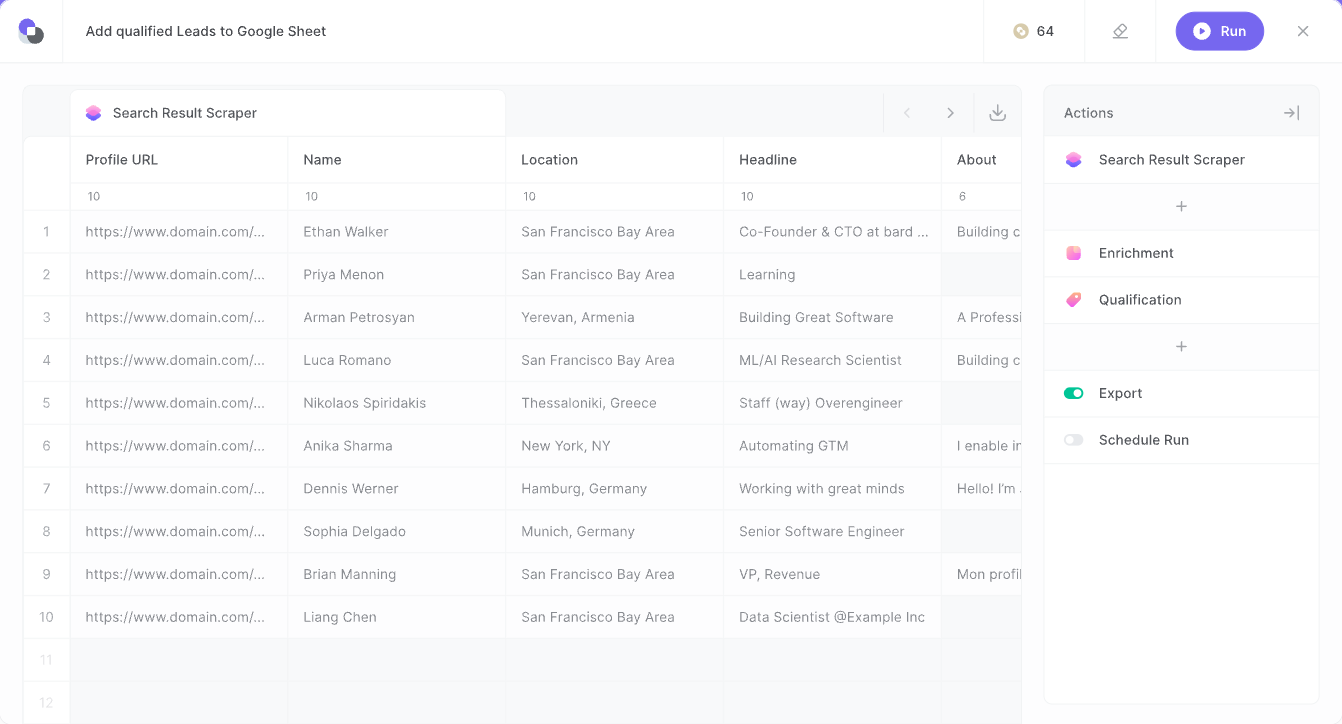Run the workflow

click(1219, 31)
